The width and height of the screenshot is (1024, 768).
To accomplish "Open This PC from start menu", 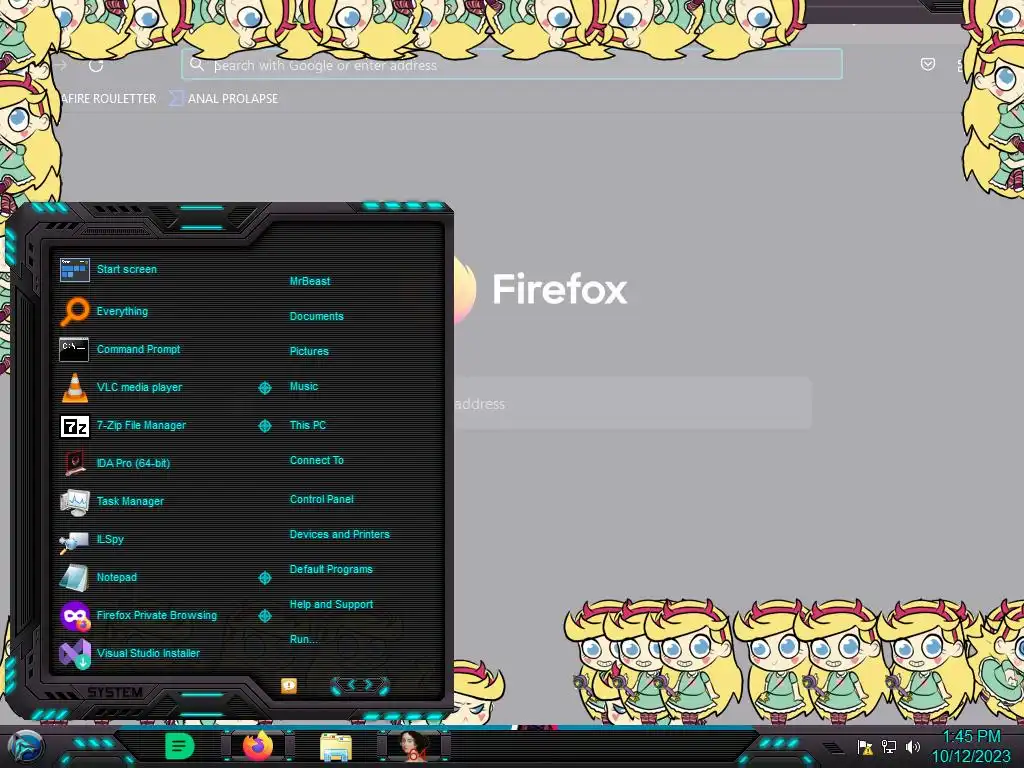I will (308, 425).
